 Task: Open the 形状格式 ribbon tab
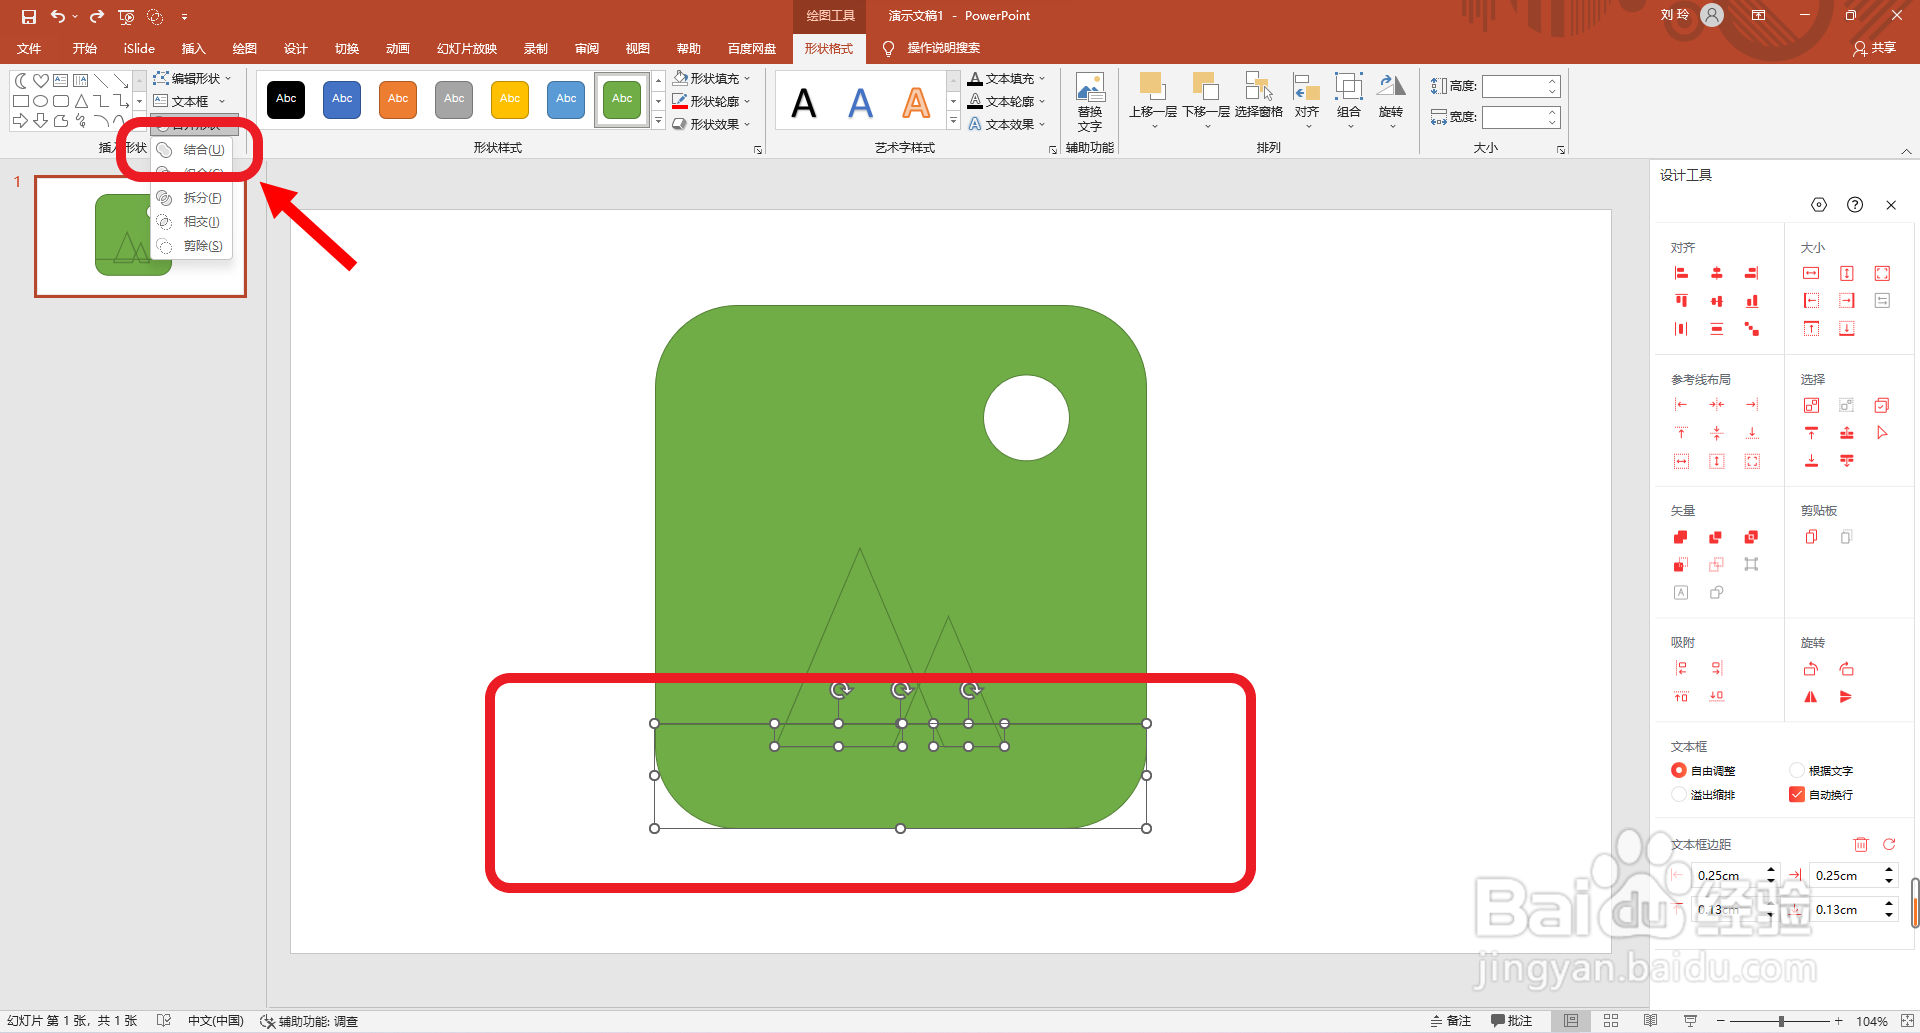click(x=829, y=48)
